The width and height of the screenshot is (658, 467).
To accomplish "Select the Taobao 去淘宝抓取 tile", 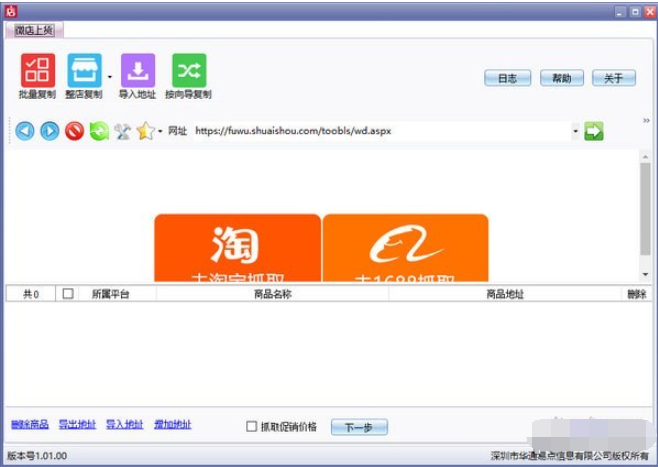I will pyautogui.click(x=238, y=248).
